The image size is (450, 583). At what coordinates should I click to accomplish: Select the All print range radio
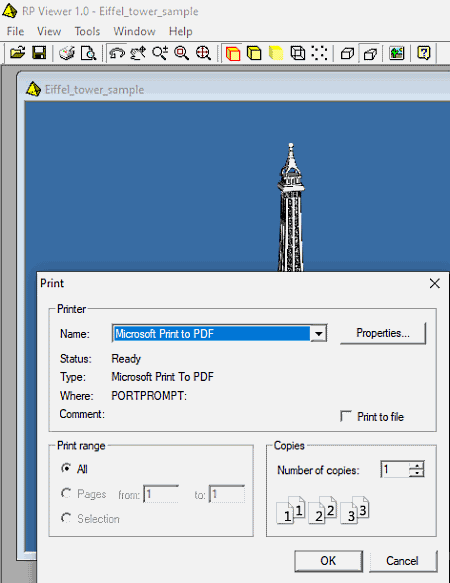[66, 468]
